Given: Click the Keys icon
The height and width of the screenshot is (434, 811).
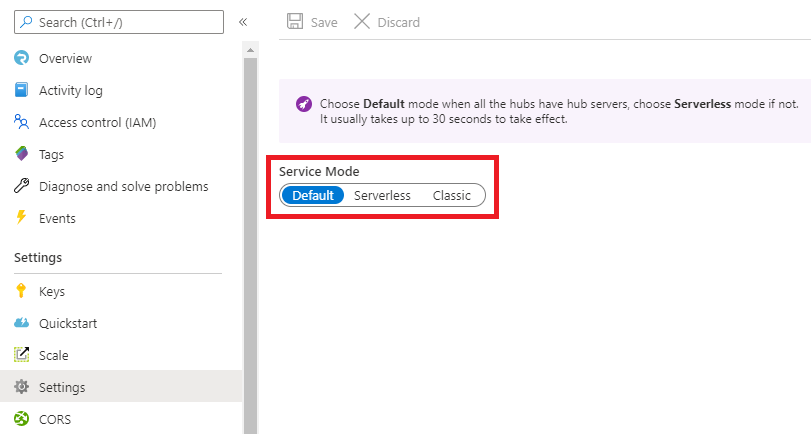Looking at the screenshot, I should (22, 292).
